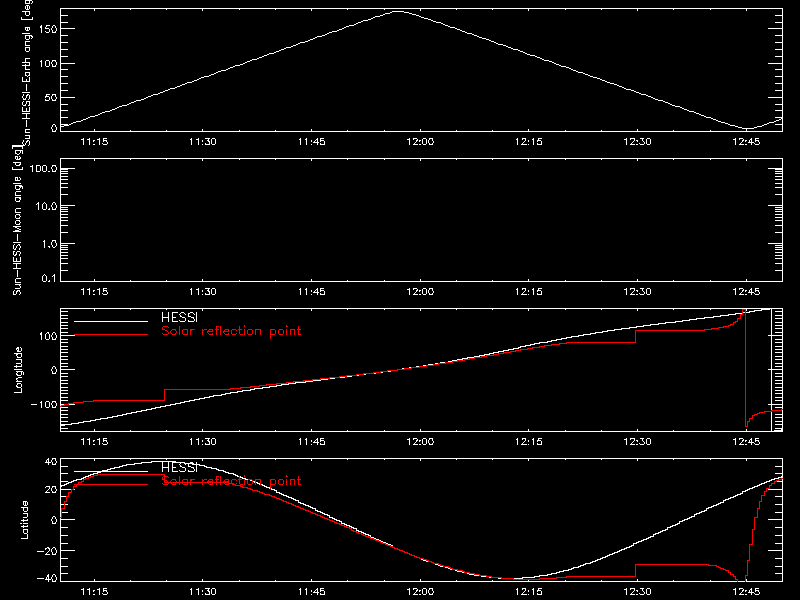The width and height of the screenshot is (800, 600).
Task: Select the 50 tick label in Earth angle plot
Action: tap(51, 97)
